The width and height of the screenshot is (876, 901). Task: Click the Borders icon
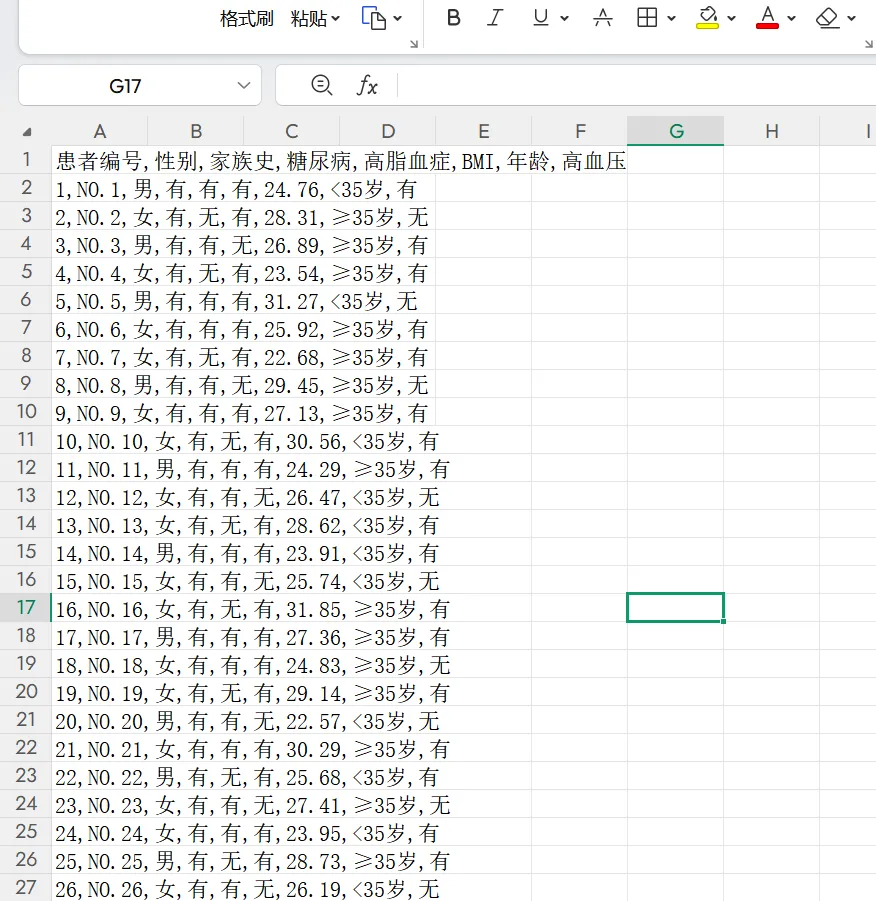(x=647, y=18)
